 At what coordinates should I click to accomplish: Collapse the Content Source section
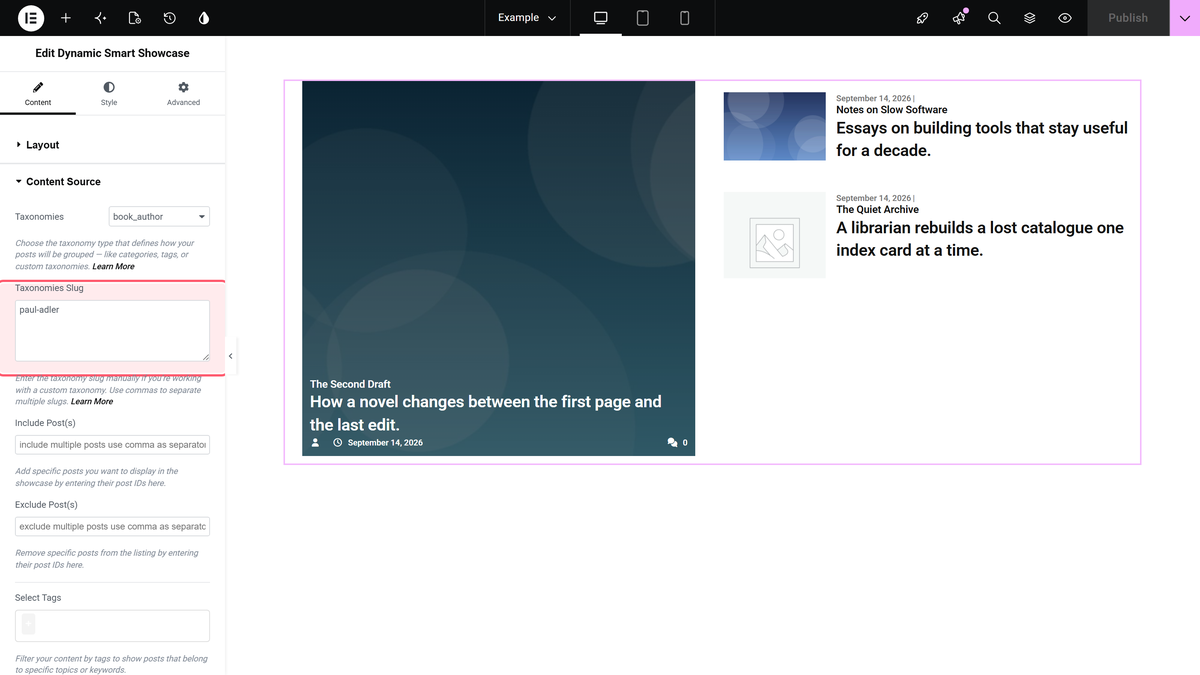(x=112, y=182)
